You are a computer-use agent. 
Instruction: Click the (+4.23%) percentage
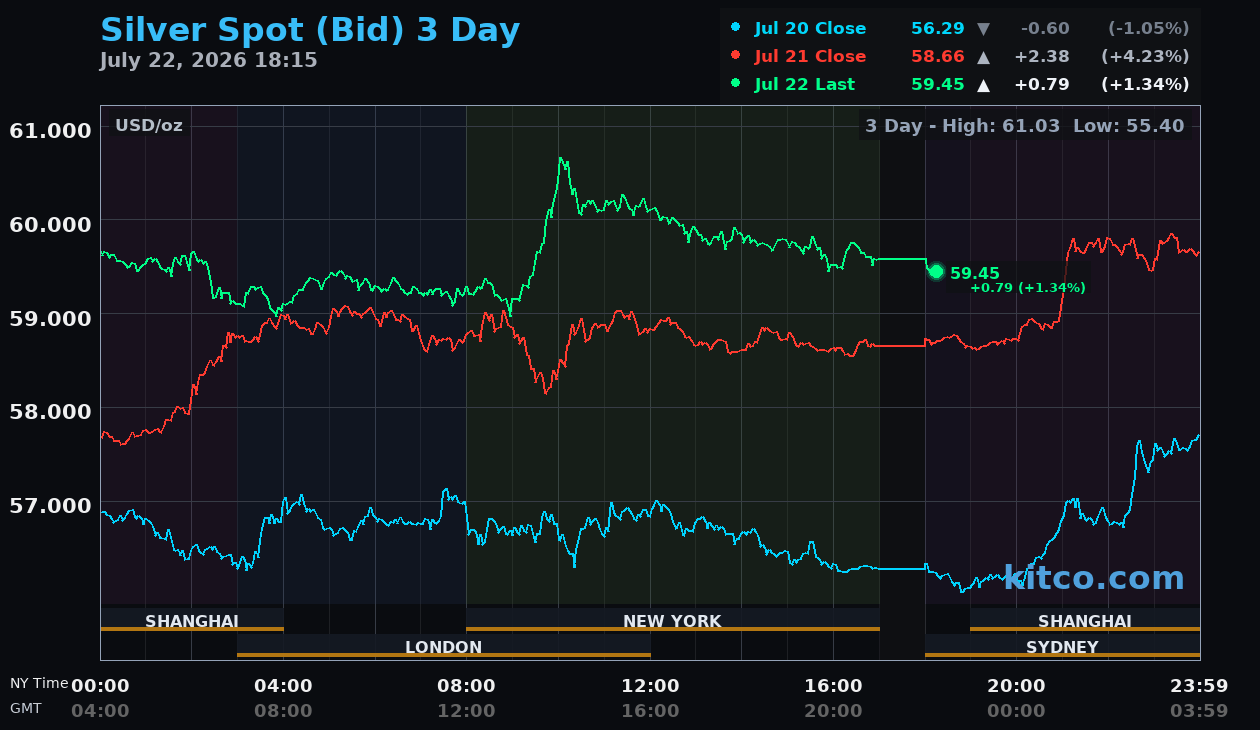point(1145,57)
